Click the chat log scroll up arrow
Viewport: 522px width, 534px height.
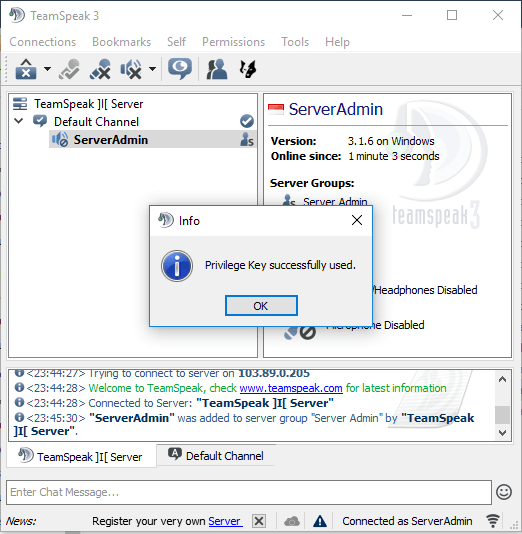pyautogui.click(x=502, y=379)
